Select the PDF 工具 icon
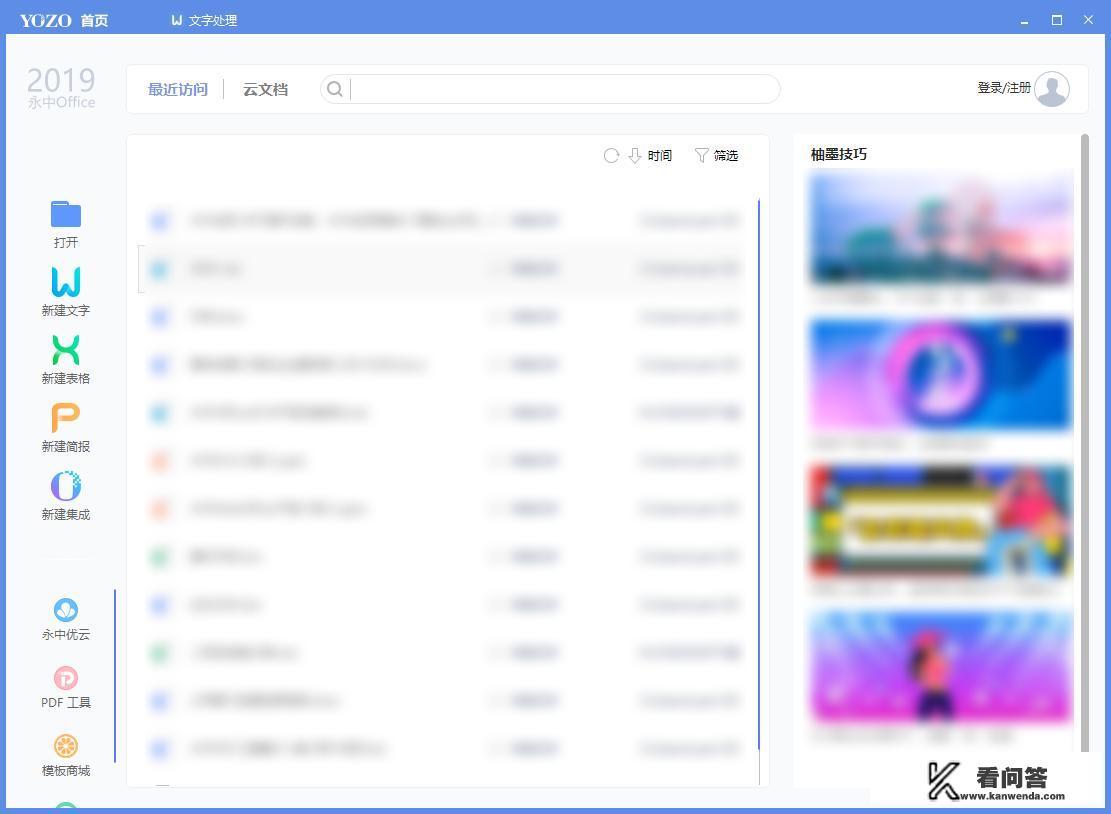 click(x=65, y=677)
